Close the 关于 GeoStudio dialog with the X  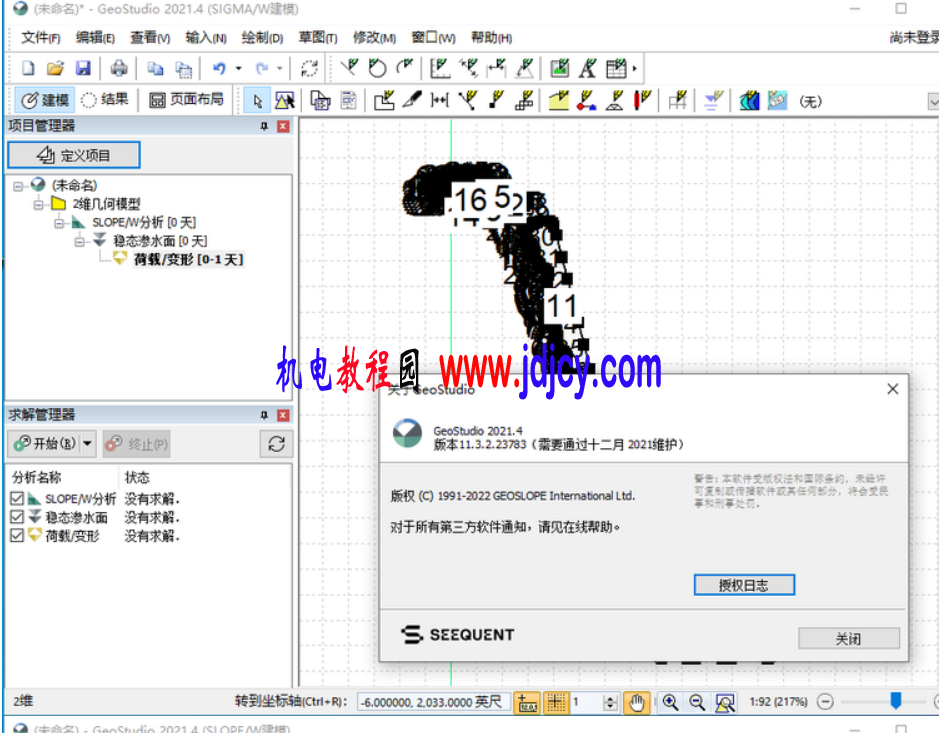[x=892, y=389]
